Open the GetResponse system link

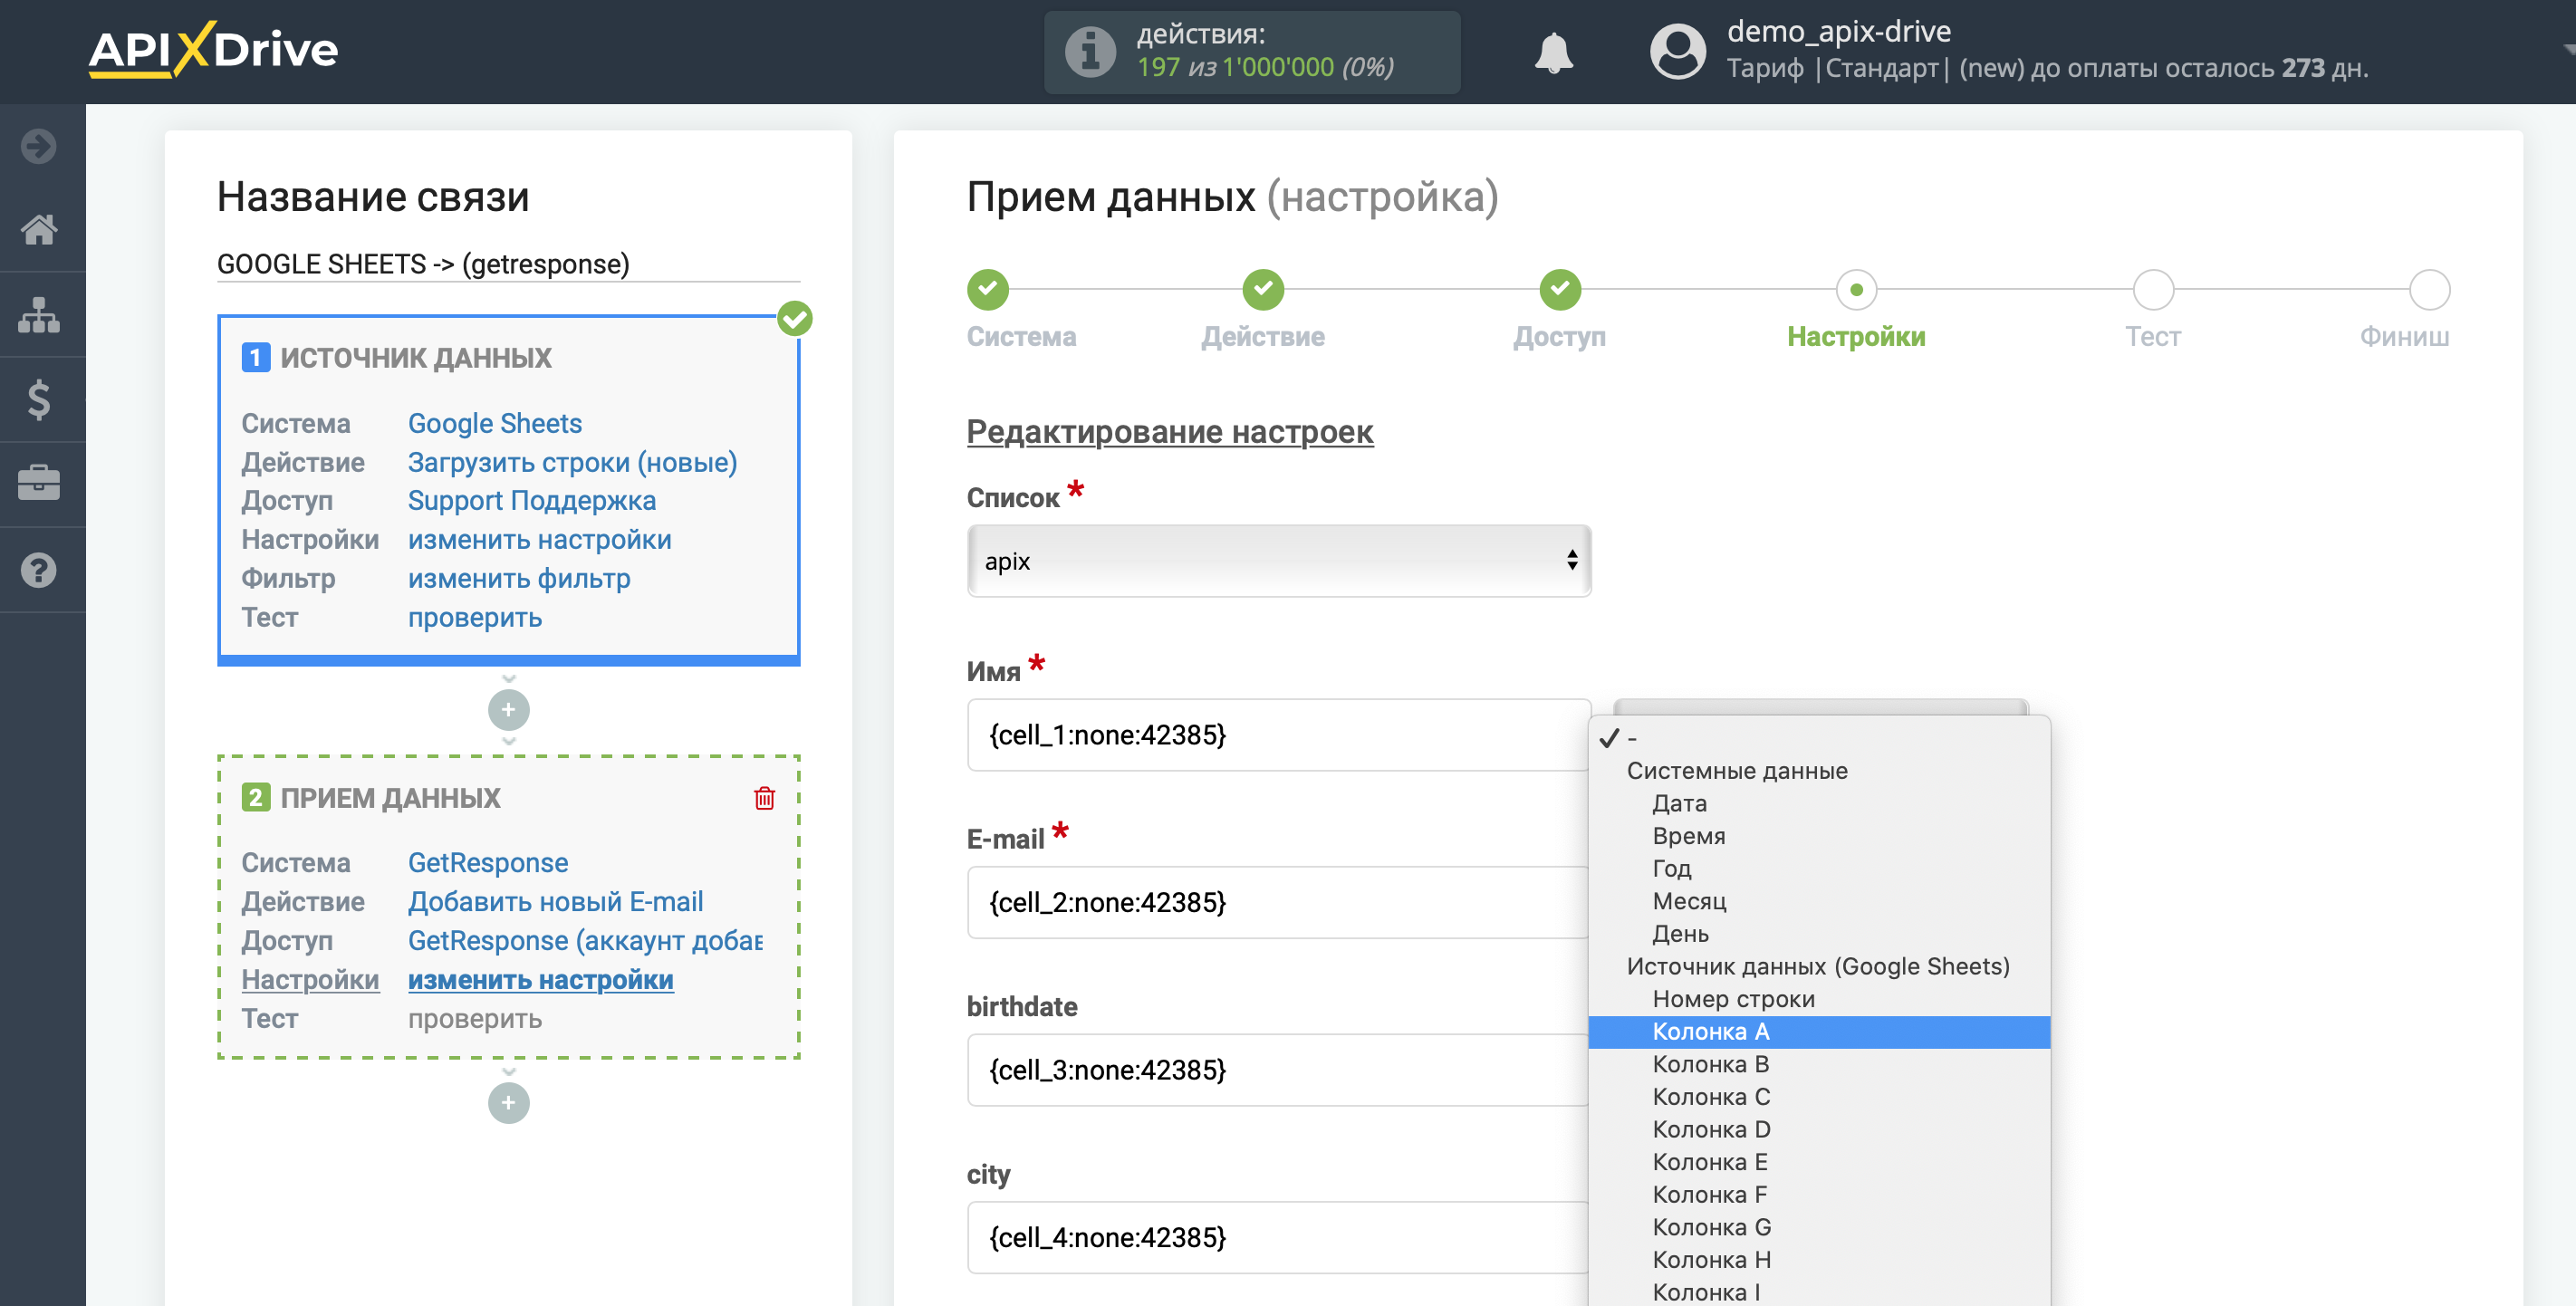(x=487, y=863)
